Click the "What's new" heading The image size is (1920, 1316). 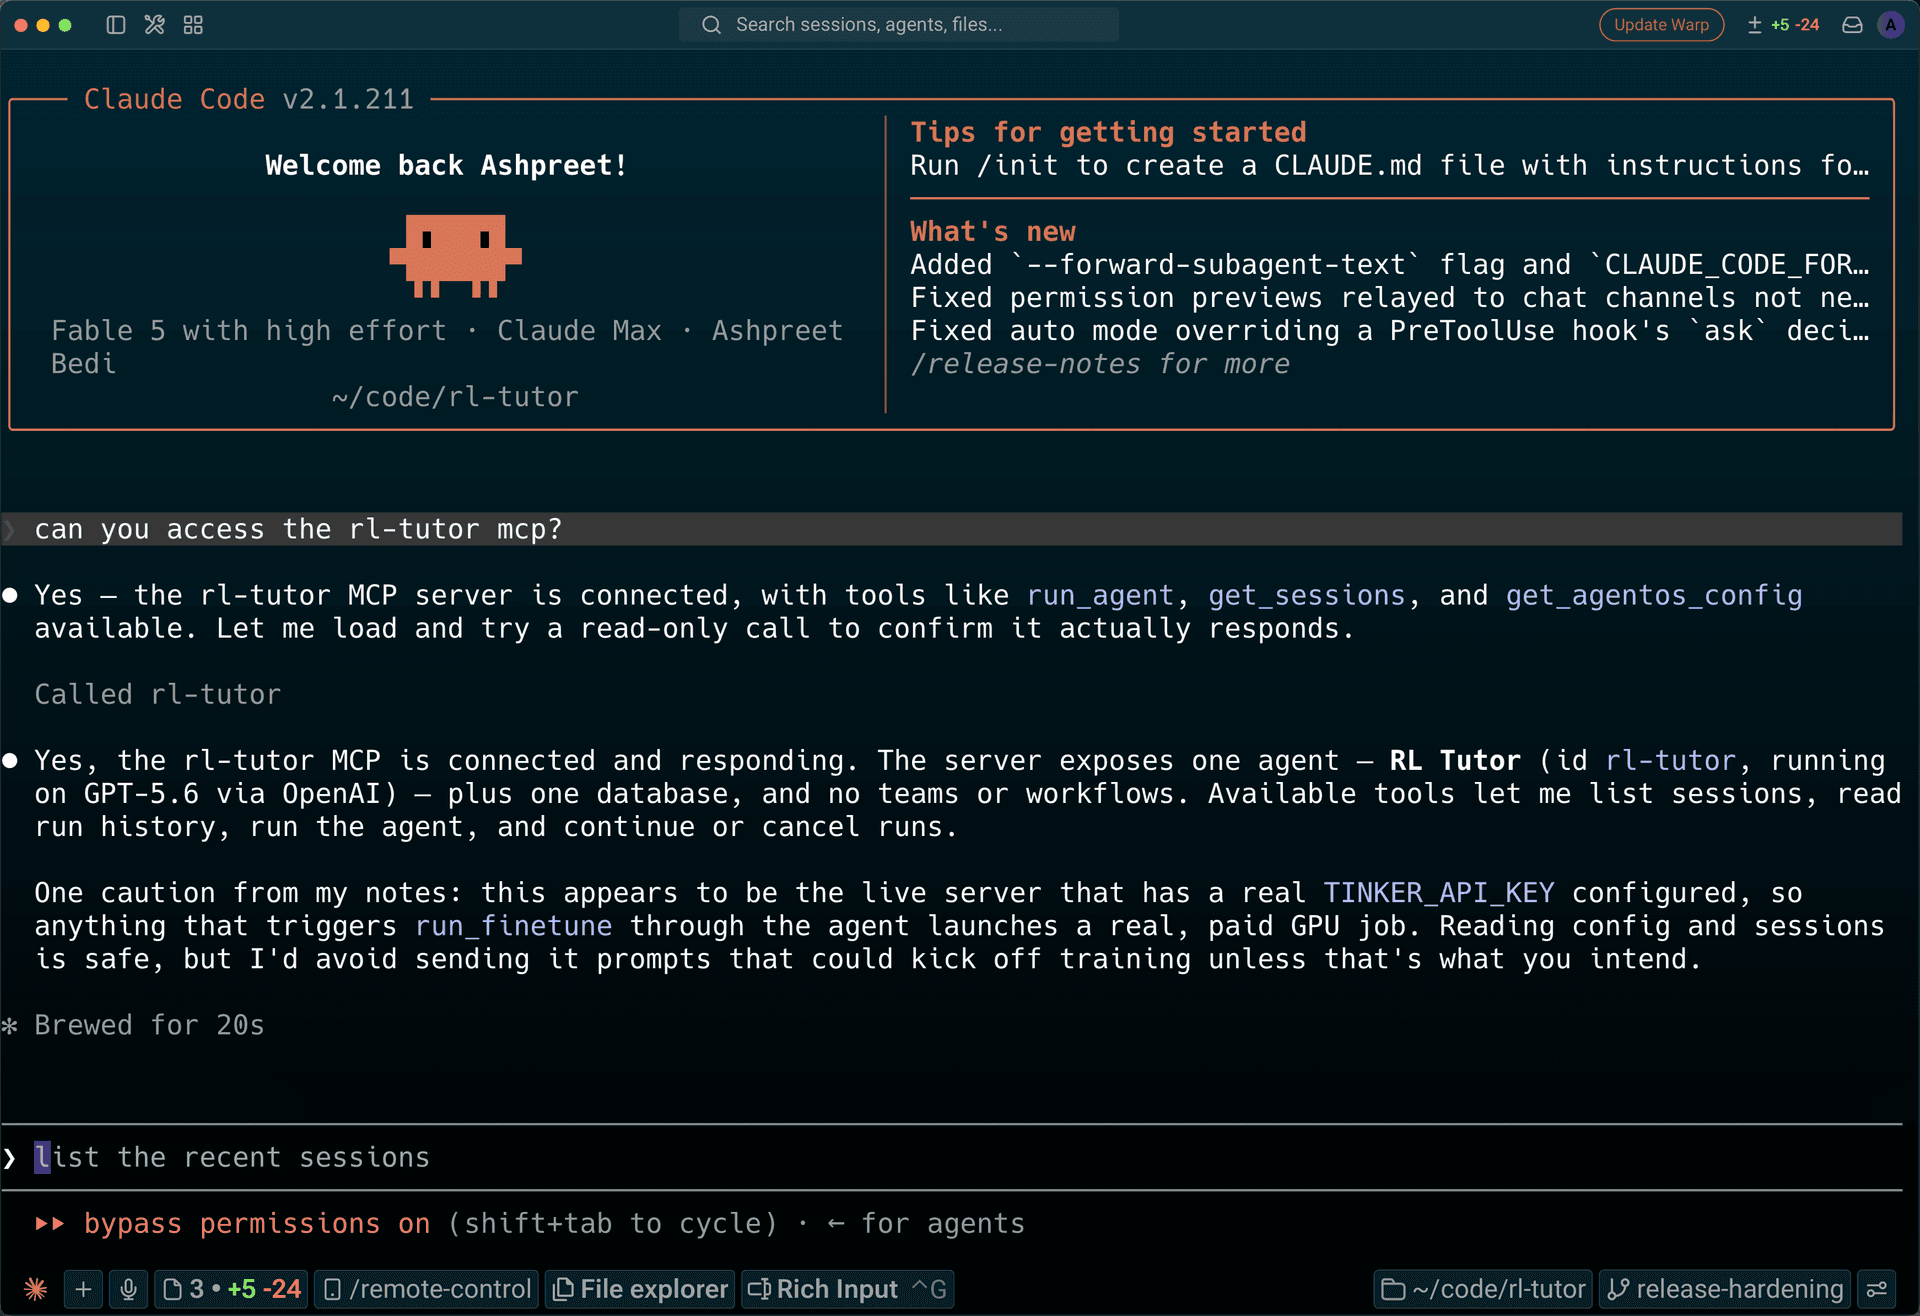click(x=993, y=231)
